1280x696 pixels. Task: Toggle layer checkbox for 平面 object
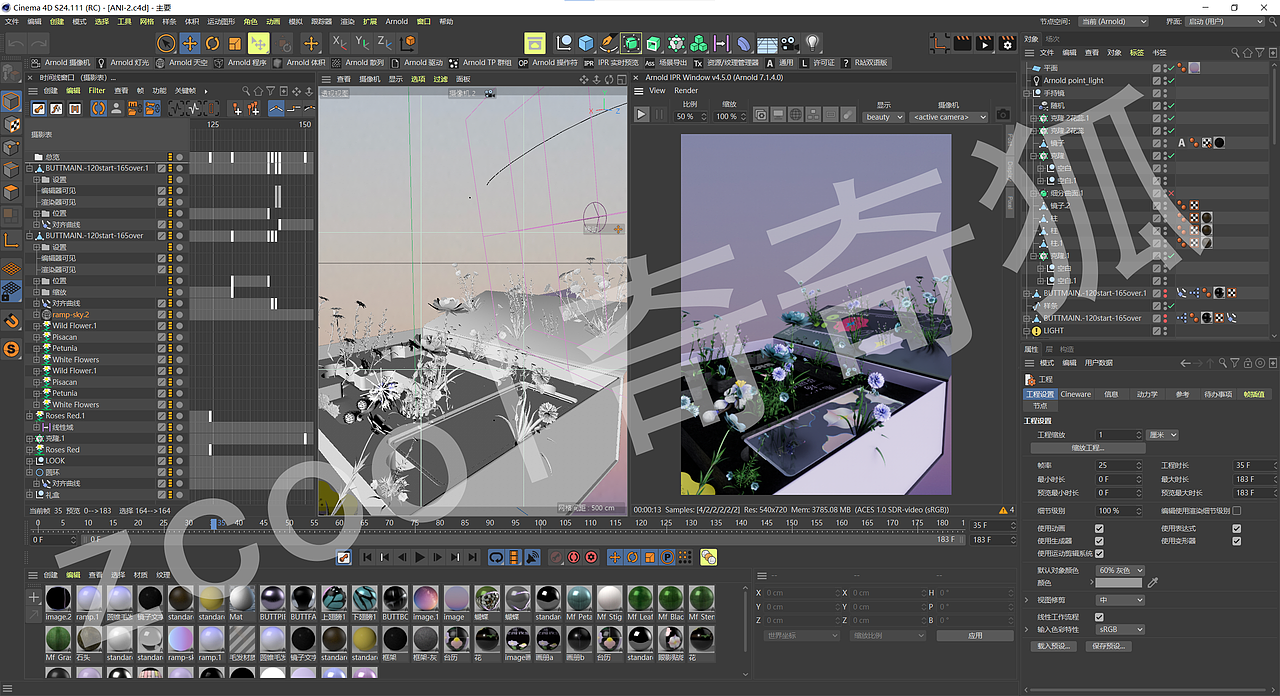coord(1157,68)
